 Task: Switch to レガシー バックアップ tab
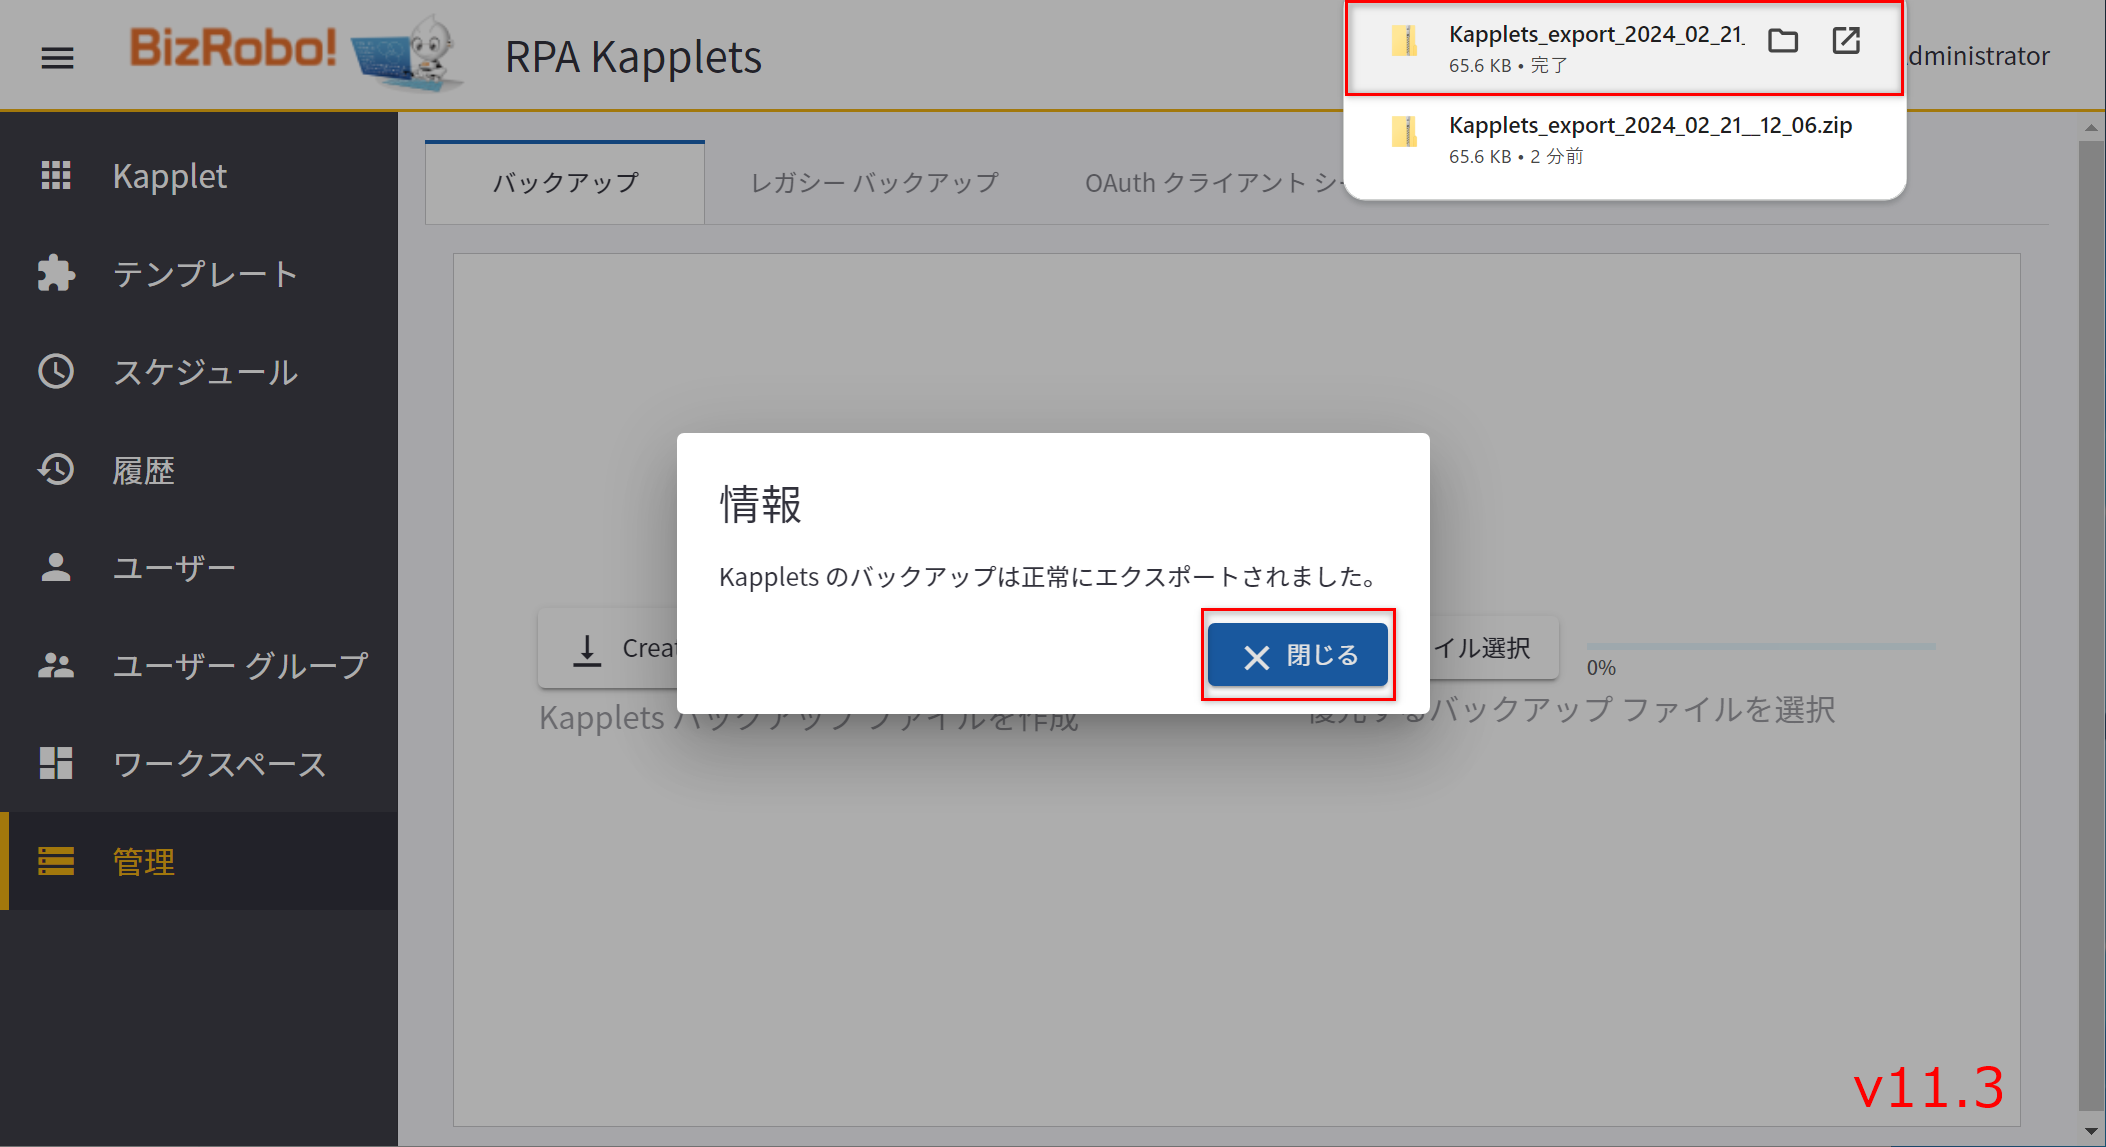(x=875, y=183)
